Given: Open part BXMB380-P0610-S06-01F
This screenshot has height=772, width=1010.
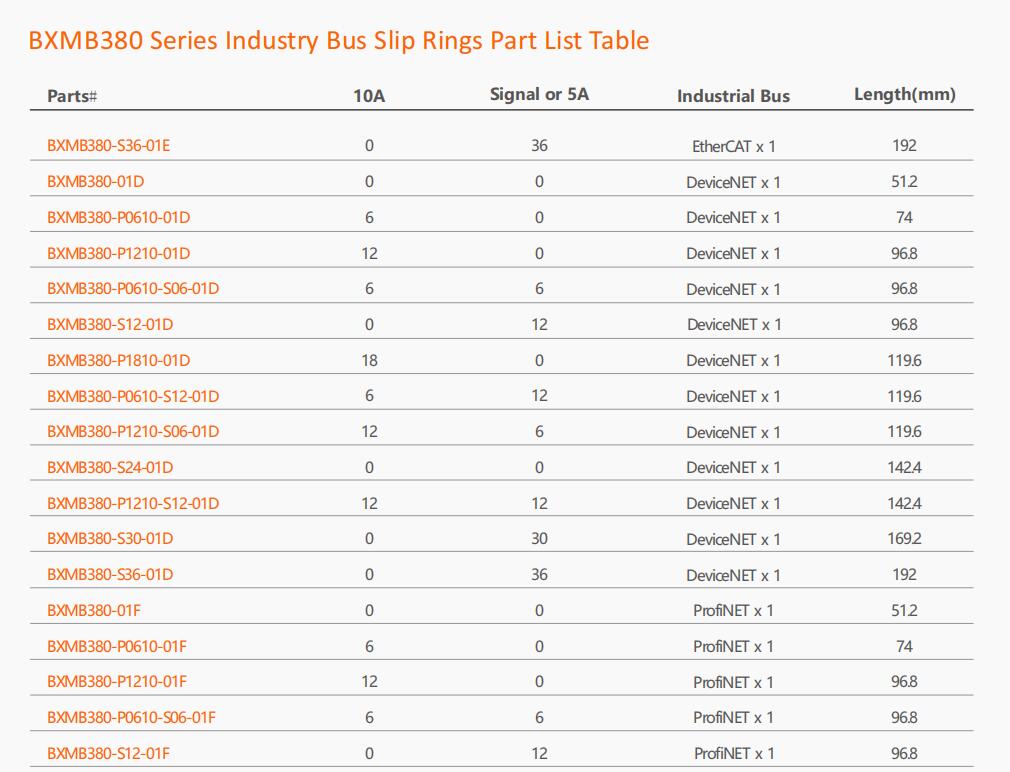Looking at the screenshot, I should coord(131,717).
